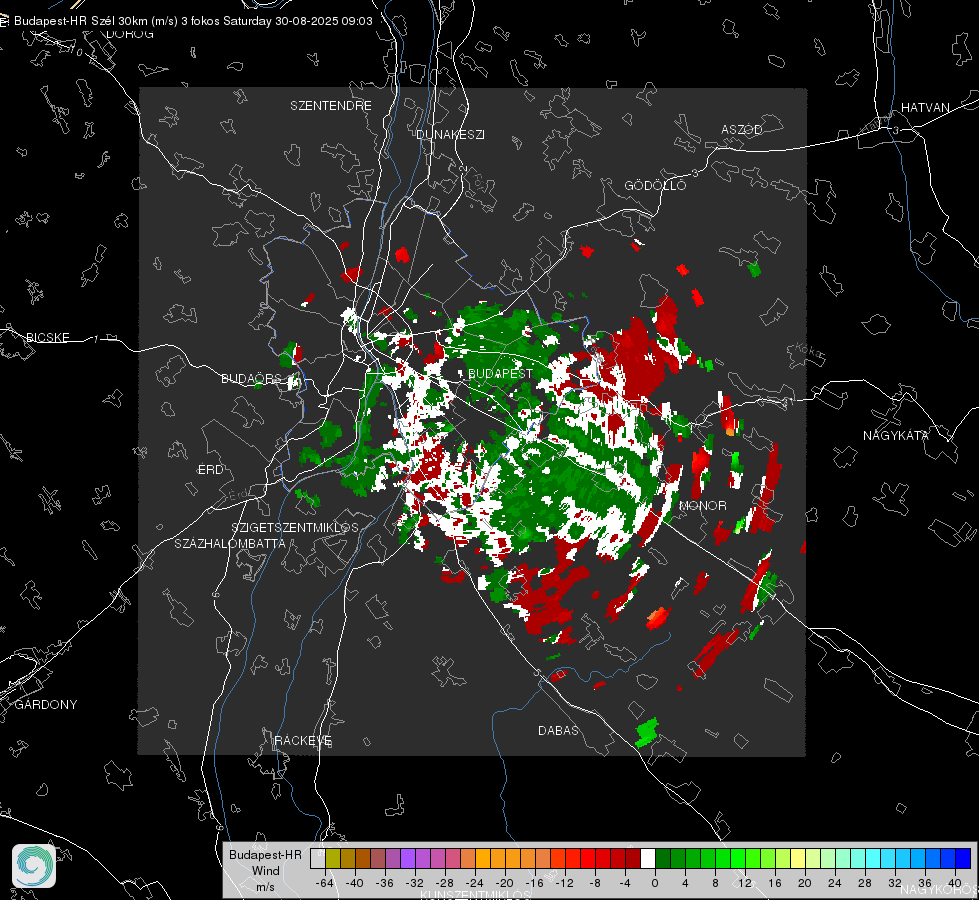Select the white 0 m/s legend swatch
The width and height of the screenshot is (979, 900).
pyautogui.click(x=648, y=859)
